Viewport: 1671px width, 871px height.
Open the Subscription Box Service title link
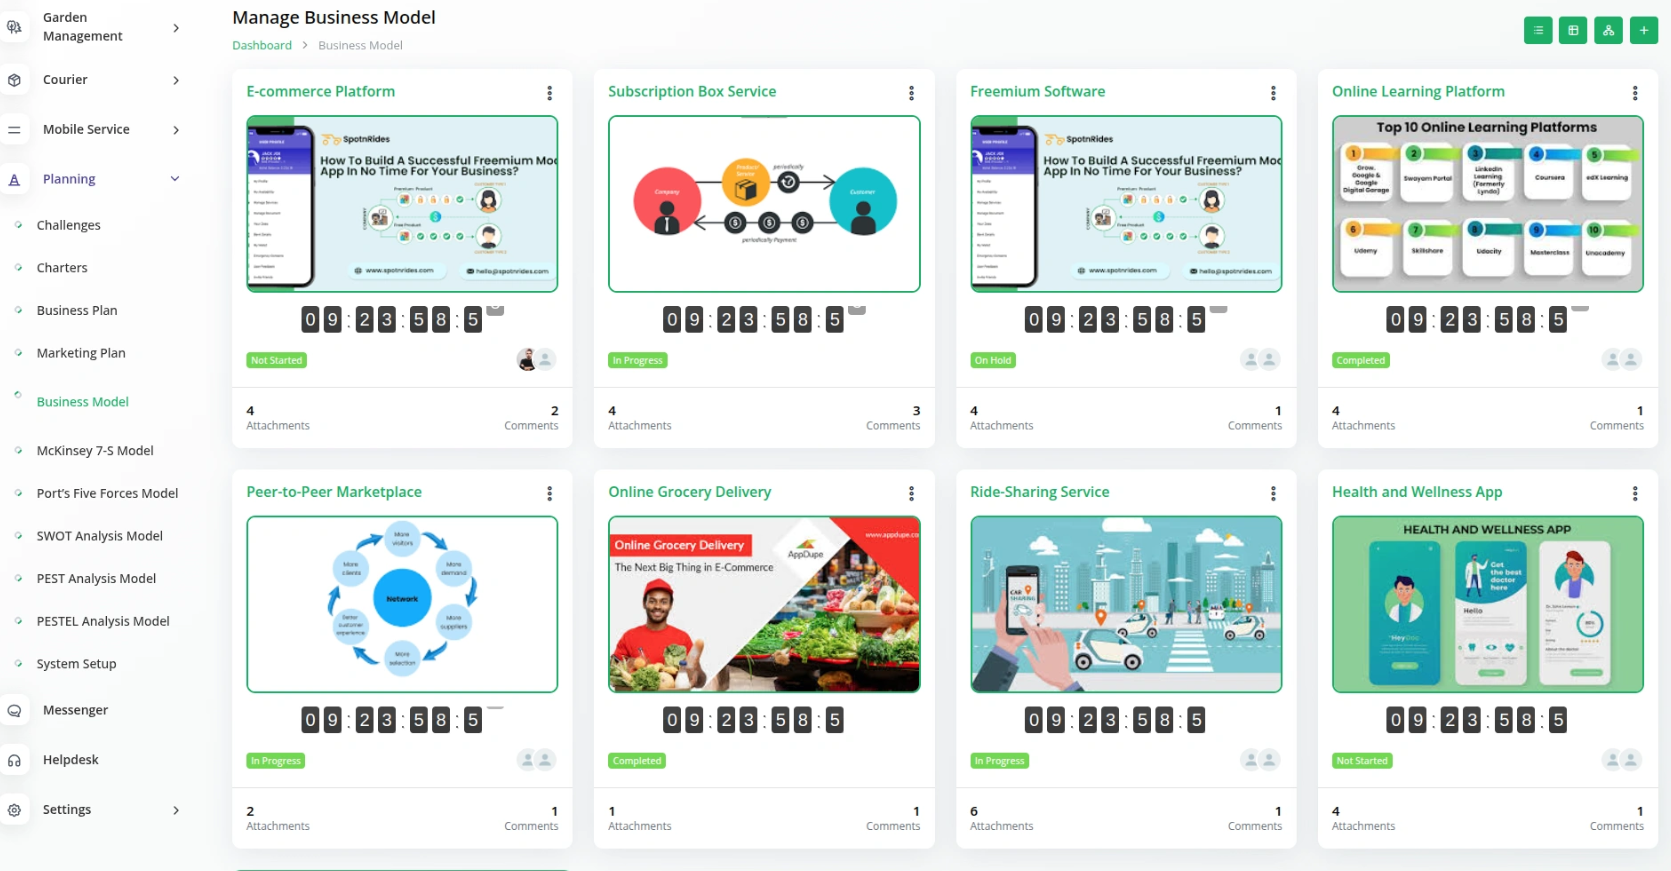point(692,91)
